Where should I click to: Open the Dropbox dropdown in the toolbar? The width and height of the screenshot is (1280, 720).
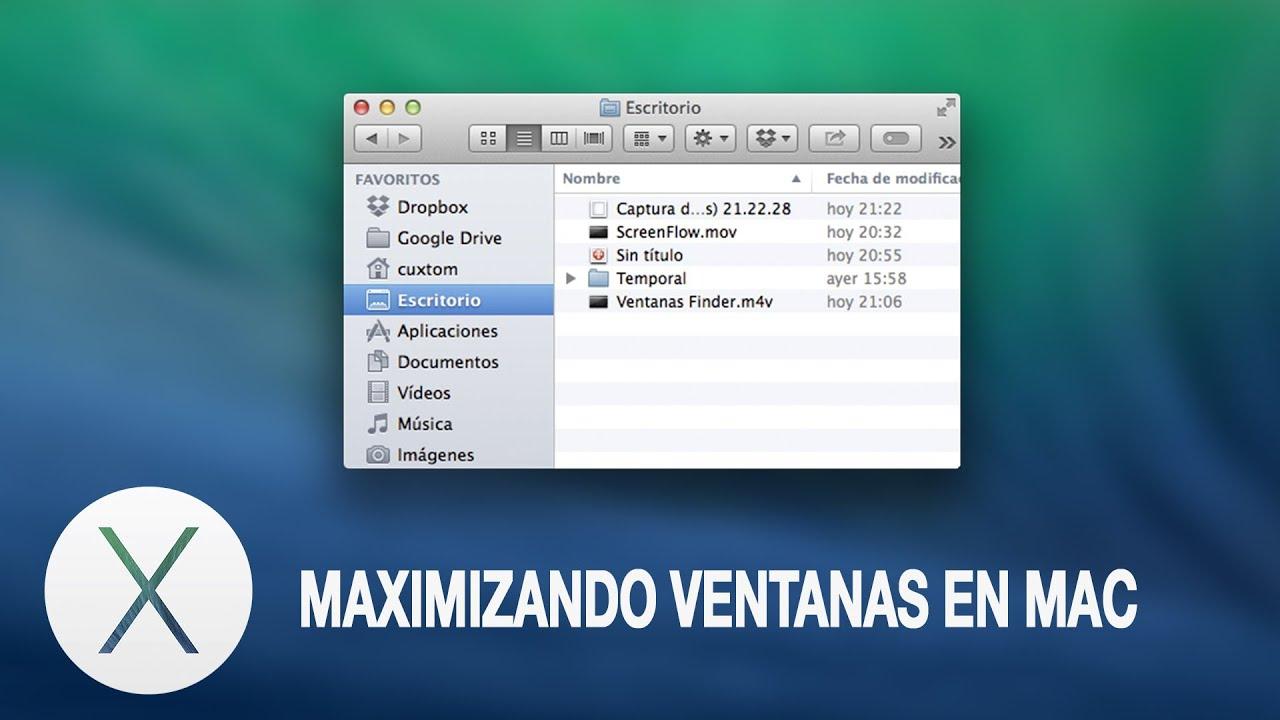click(772, 138)
